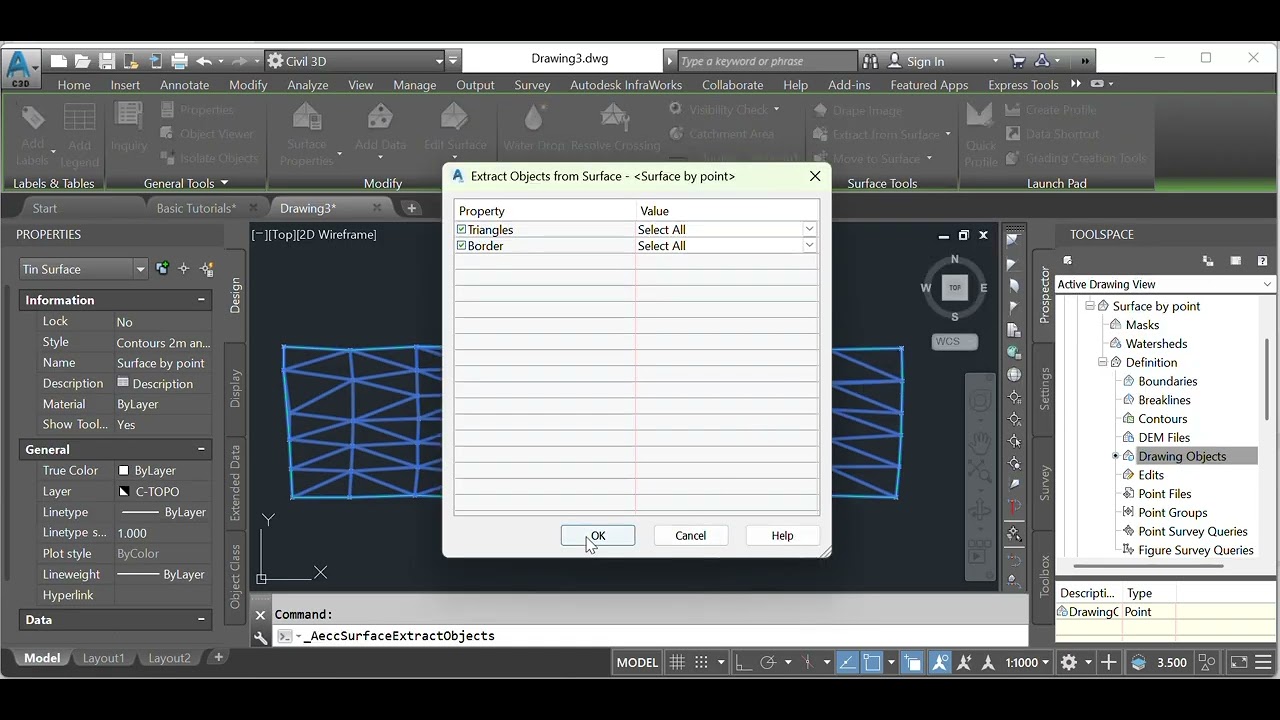Click OK in Extract Objects dialog
This screenshot has height=720, width=1280.
coord(598,536)
